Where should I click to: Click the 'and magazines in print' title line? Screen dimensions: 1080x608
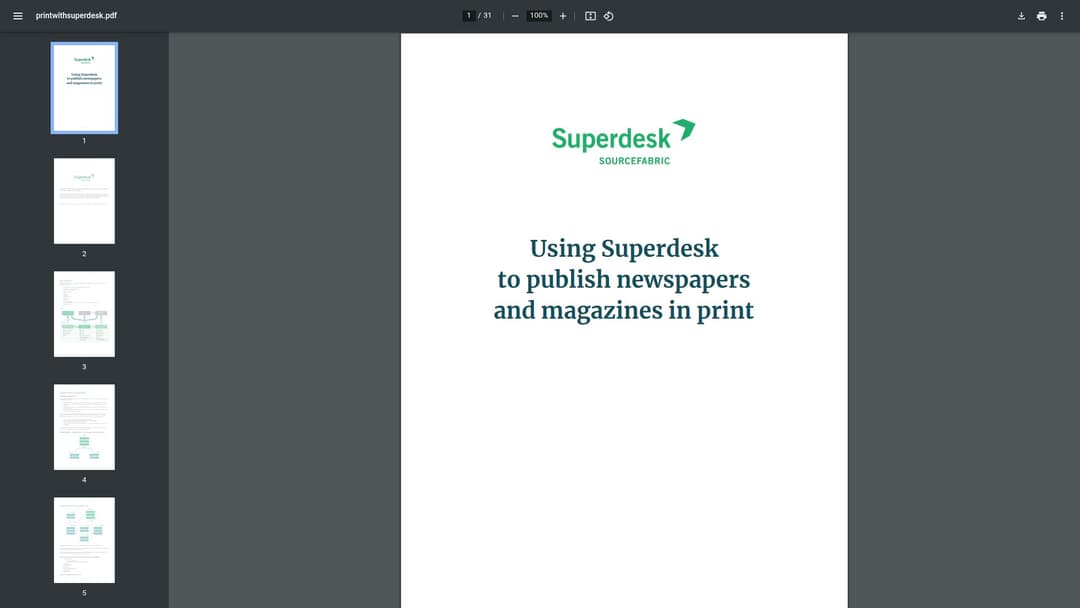(x=624, y=311)
